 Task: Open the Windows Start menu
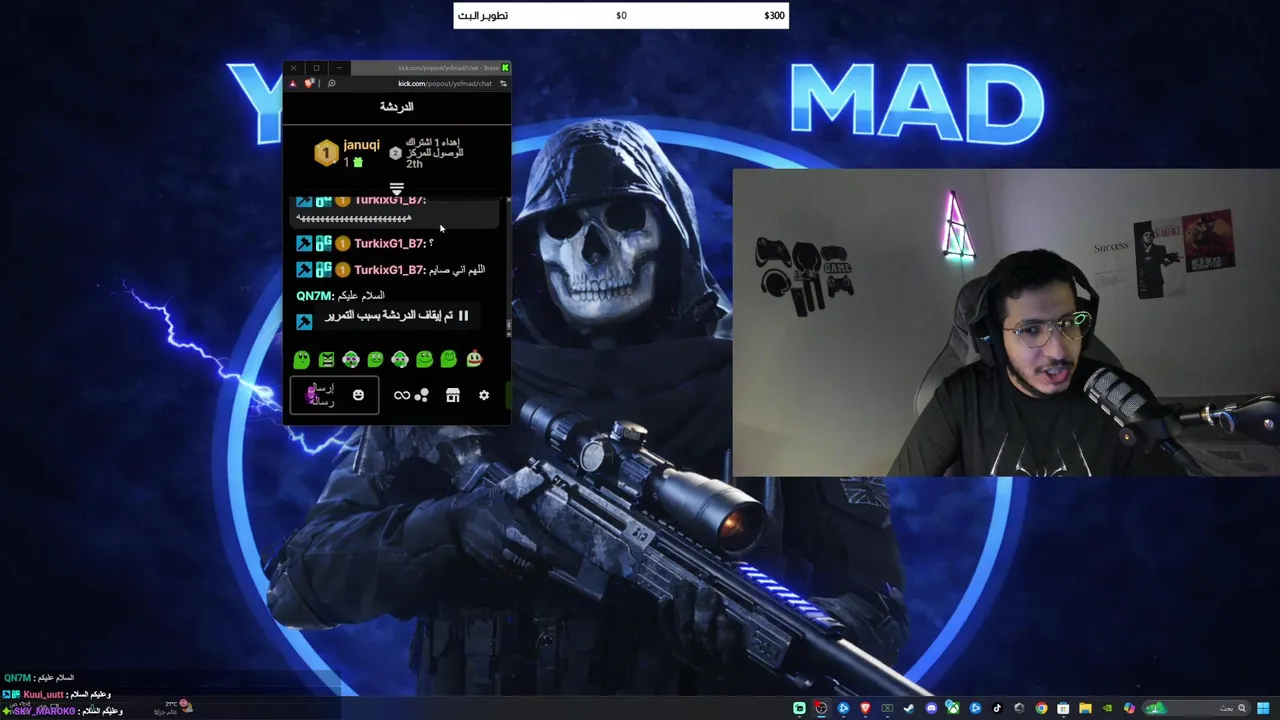click(1262, 708)
